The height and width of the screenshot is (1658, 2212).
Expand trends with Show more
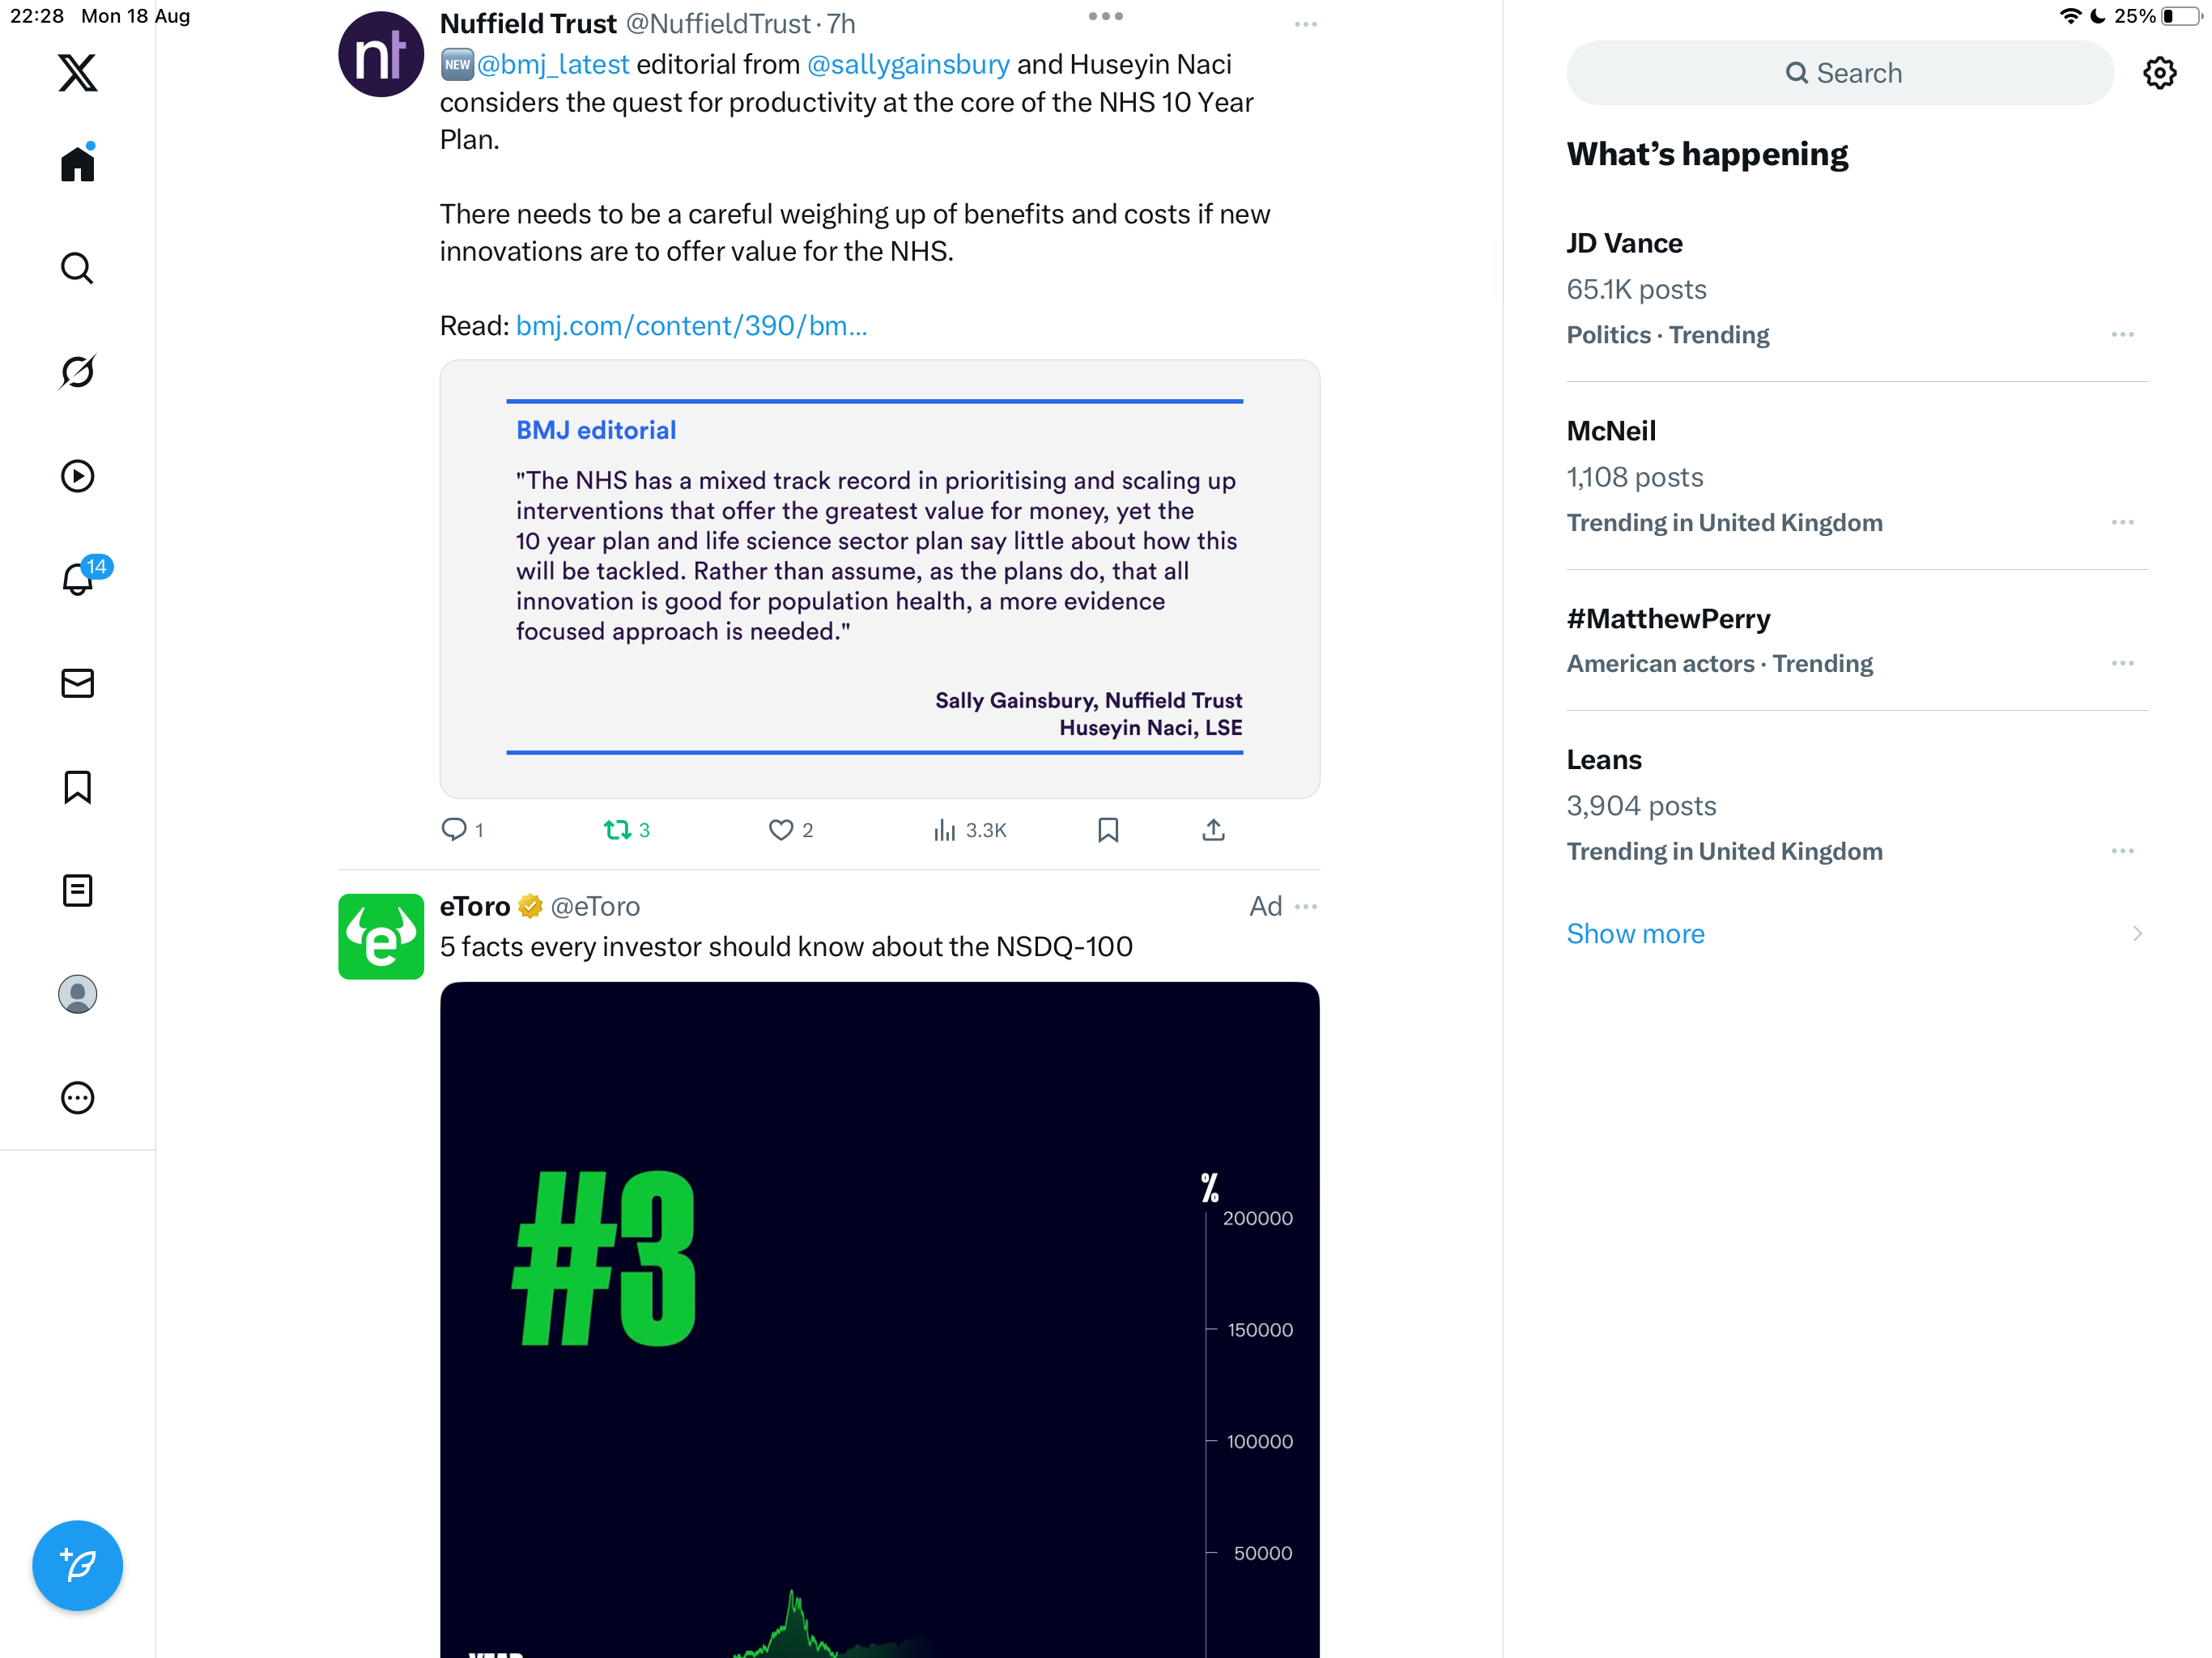click(1635, 933)
